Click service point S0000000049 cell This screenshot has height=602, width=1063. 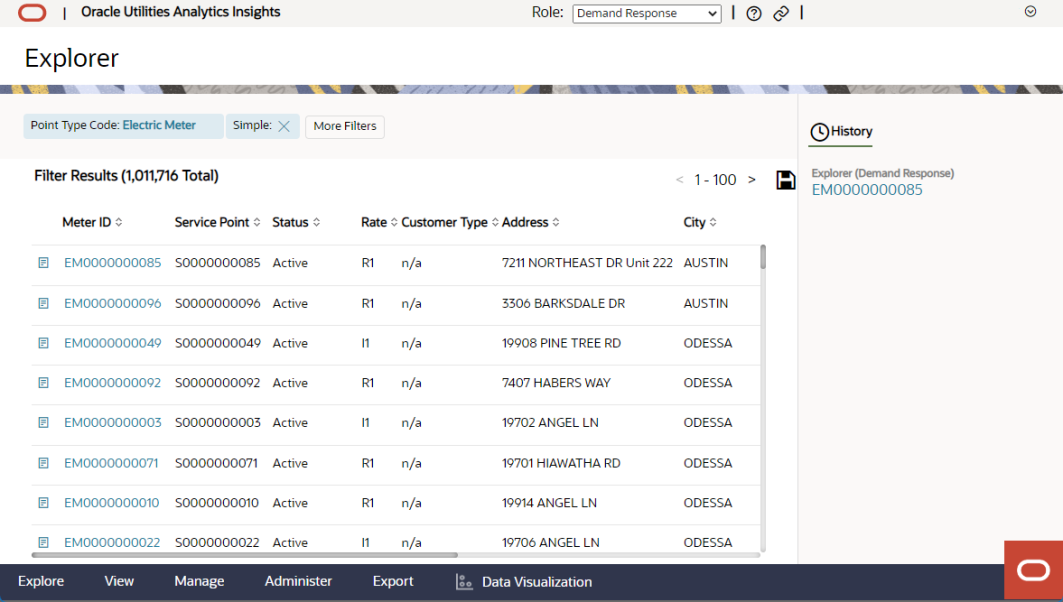coord(218,343)
